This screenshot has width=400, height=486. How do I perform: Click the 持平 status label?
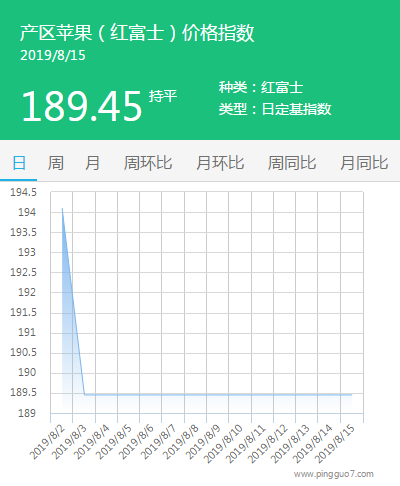coord(163,96)
